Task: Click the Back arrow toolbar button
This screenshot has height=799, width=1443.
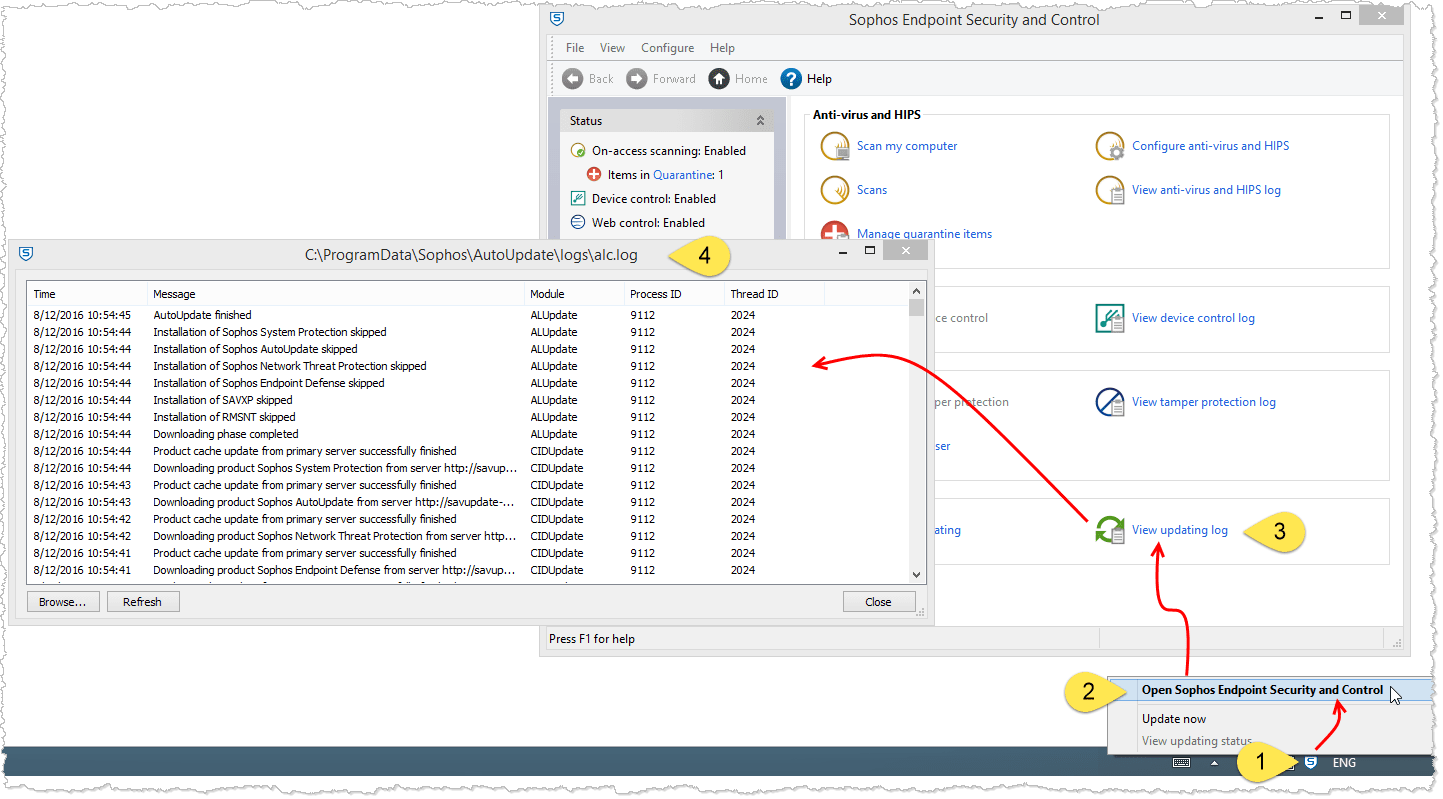Action: pos(587,79)
